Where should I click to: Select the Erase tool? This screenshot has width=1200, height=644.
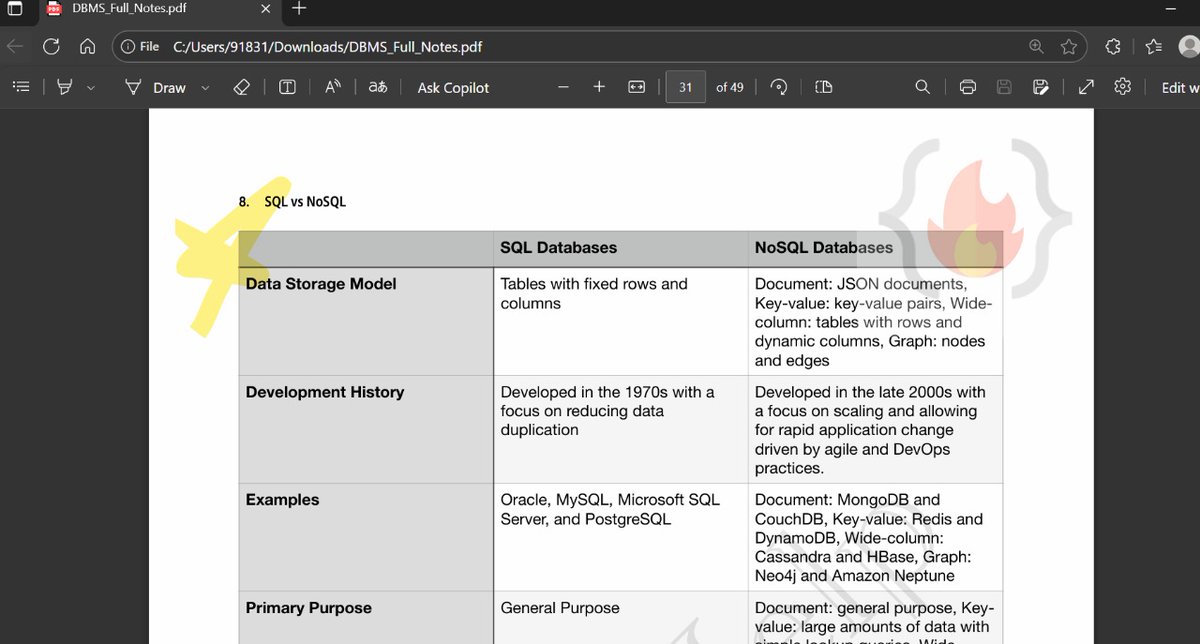(241, 87)
